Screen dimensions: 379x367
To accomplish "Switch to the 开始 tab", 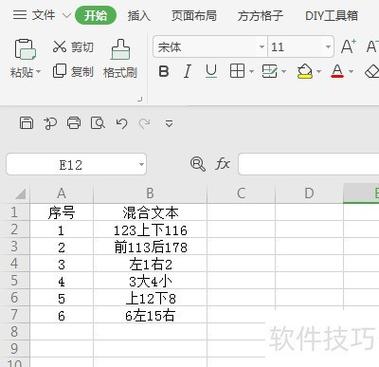I will coord(96,15).
